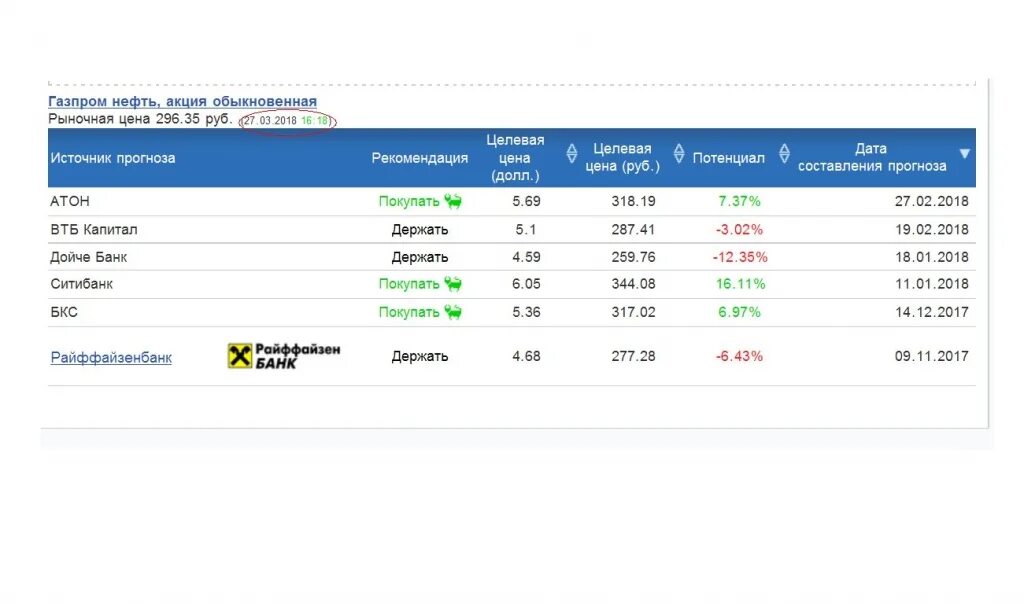Open the Райффайзенбанк source link
The height and width of the screenshot is (604, 1024).
pos(111,357)
